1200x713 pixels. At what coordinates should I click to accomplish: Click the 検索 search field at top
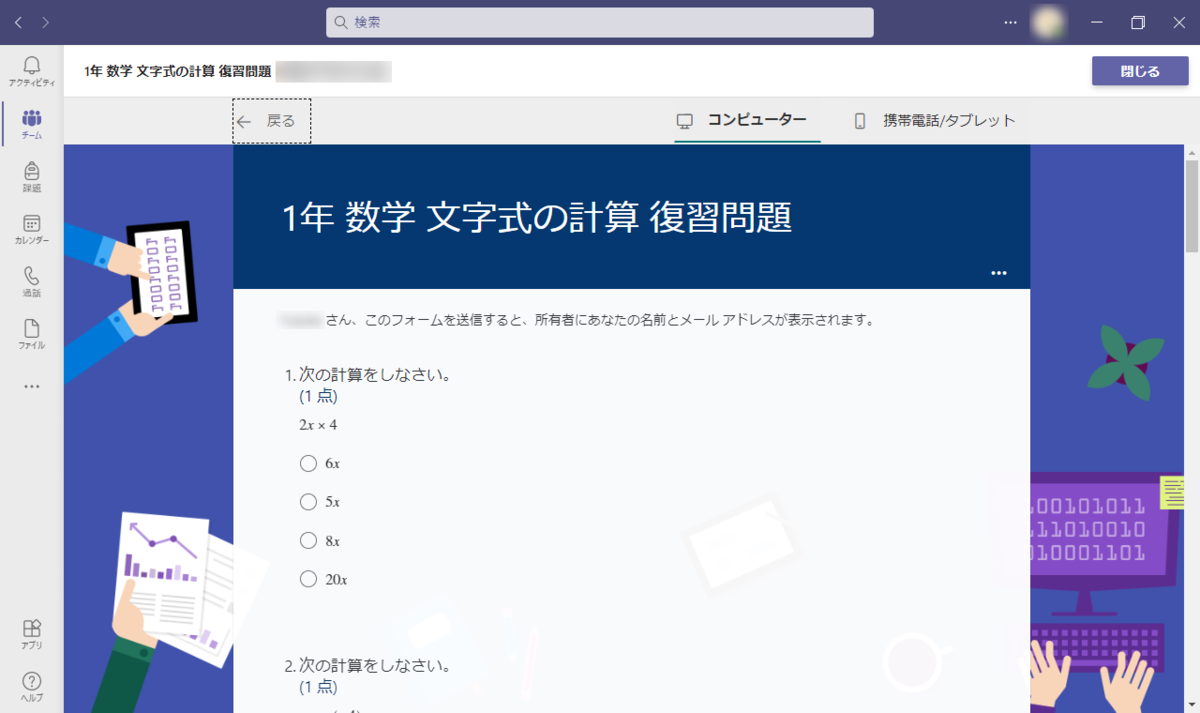pos(600,22)
